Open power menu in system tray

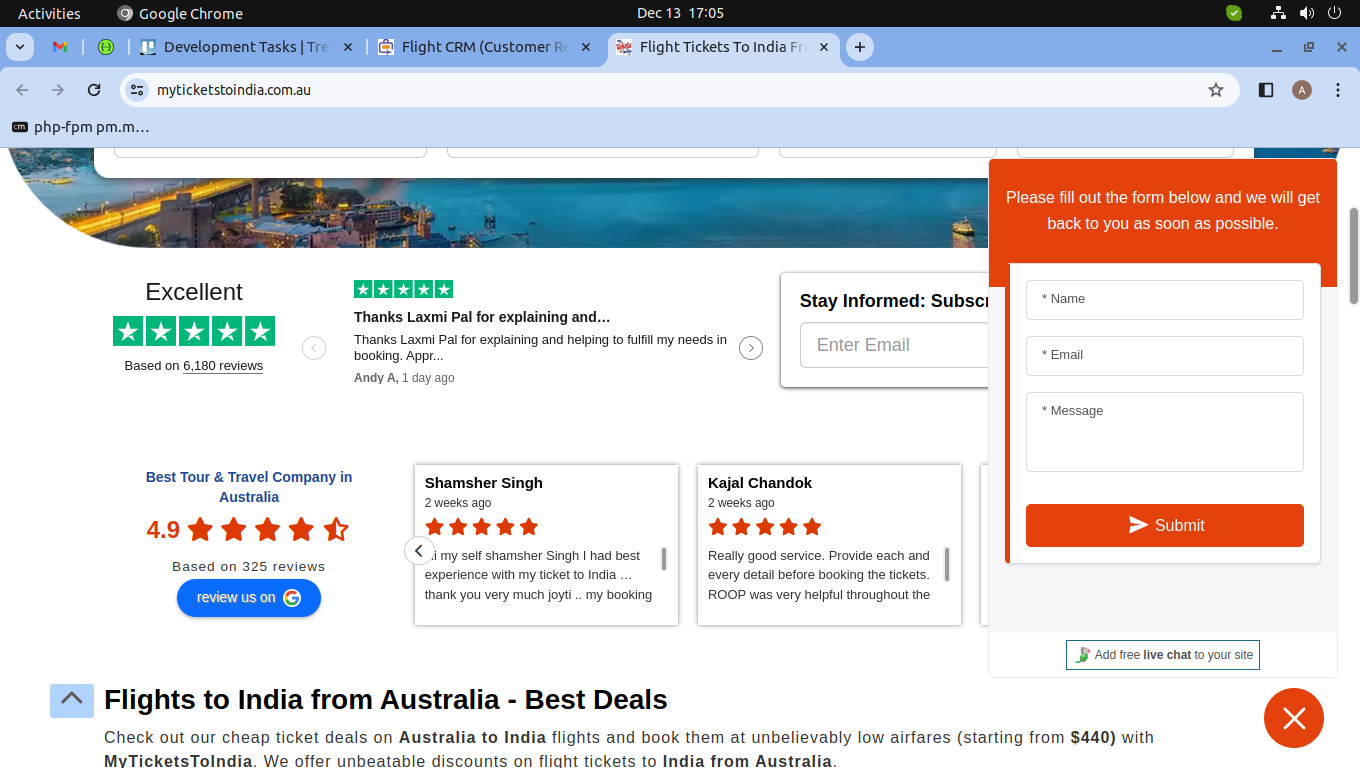pyautogui.click(x=1334, y=13)
